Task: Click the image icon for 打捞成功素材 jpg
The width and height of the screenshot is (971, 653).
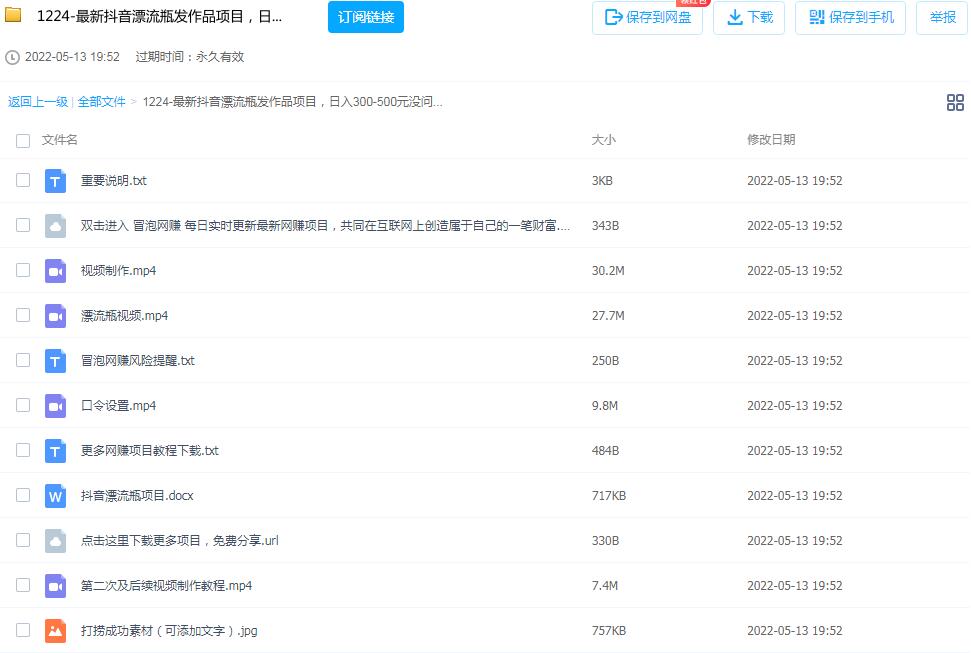Action: pyautogui.click(x=55, y=631)
